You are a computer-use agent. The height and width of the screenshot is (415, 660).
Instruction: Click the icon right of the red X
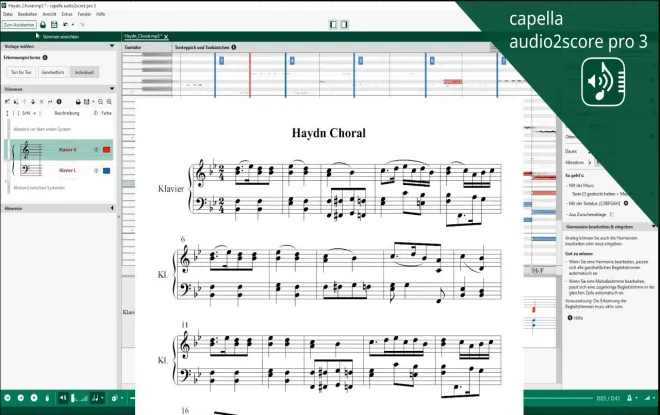[50, 101]
